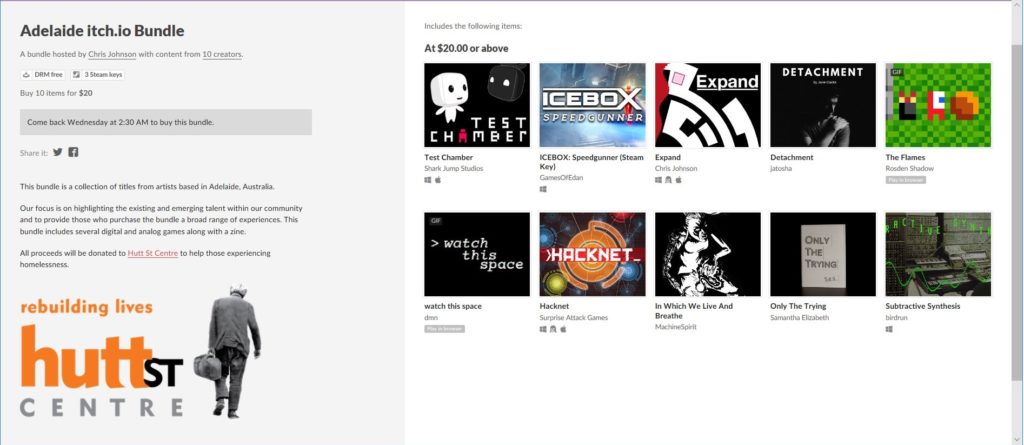Click Linux icon under Expand
This screenshot has width=1024, height=445.
(668, 180)
